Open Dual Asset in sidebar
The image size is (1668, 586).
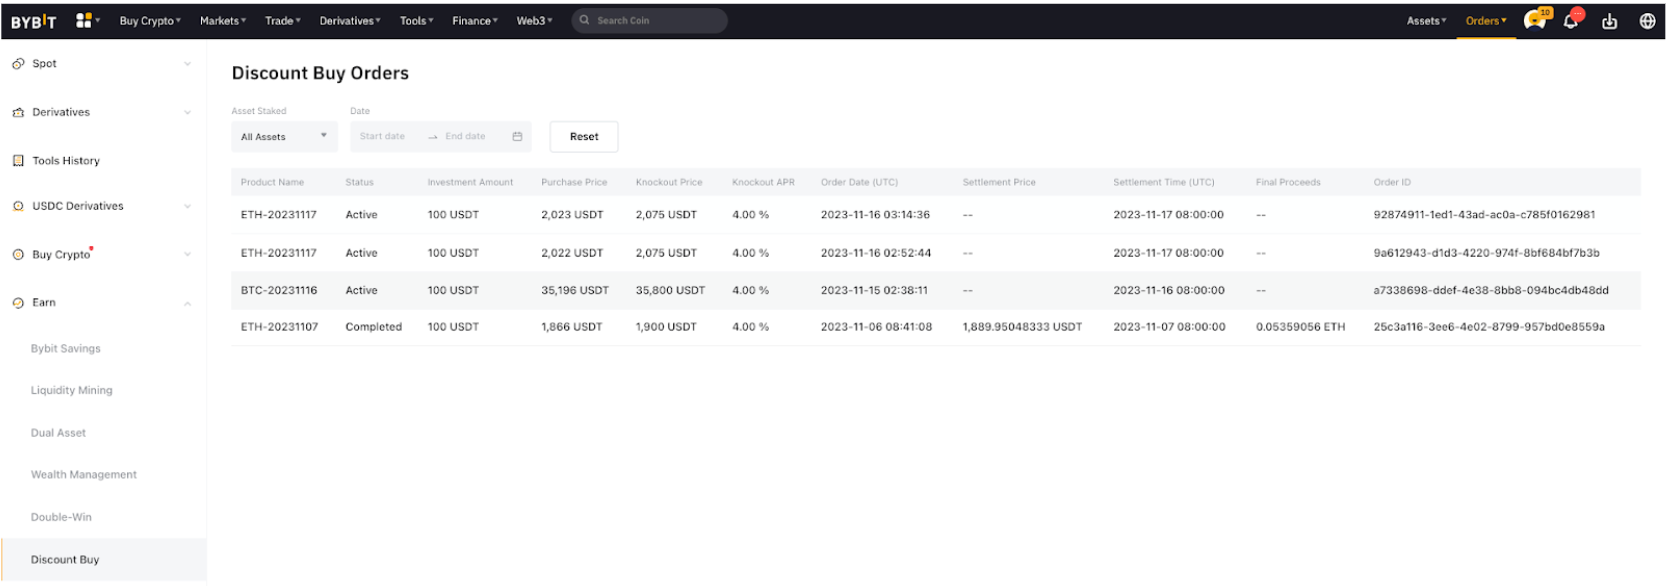coord(58,433)
